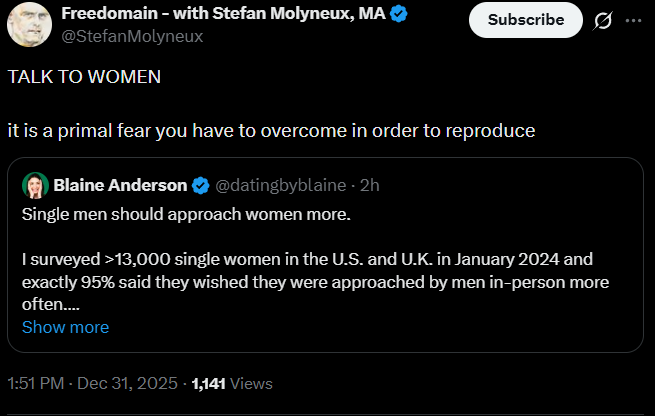Image resolution: width=655 pixels, height=416 pixels.
Task: Click Stefan Molyneux's profile avatar
Action: point(31,22)
